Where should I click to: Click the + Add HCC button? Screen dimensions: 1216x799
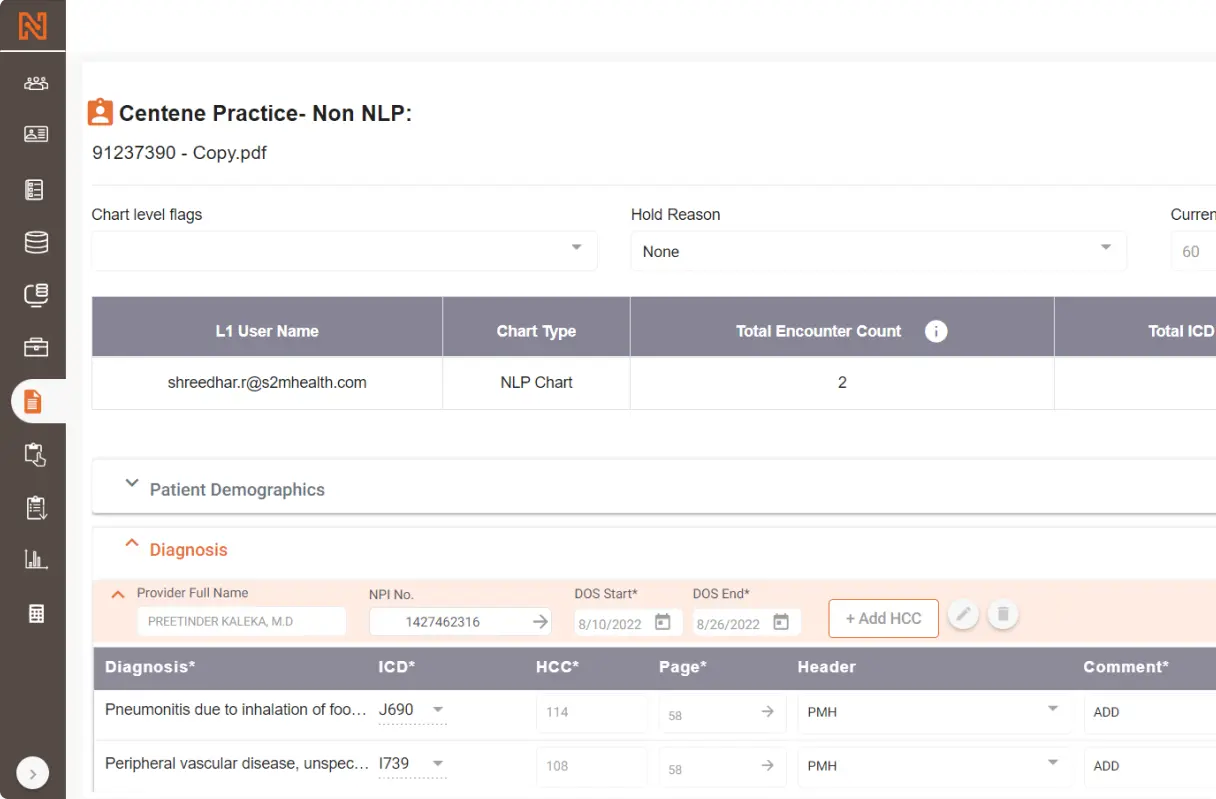click(883, 618)
